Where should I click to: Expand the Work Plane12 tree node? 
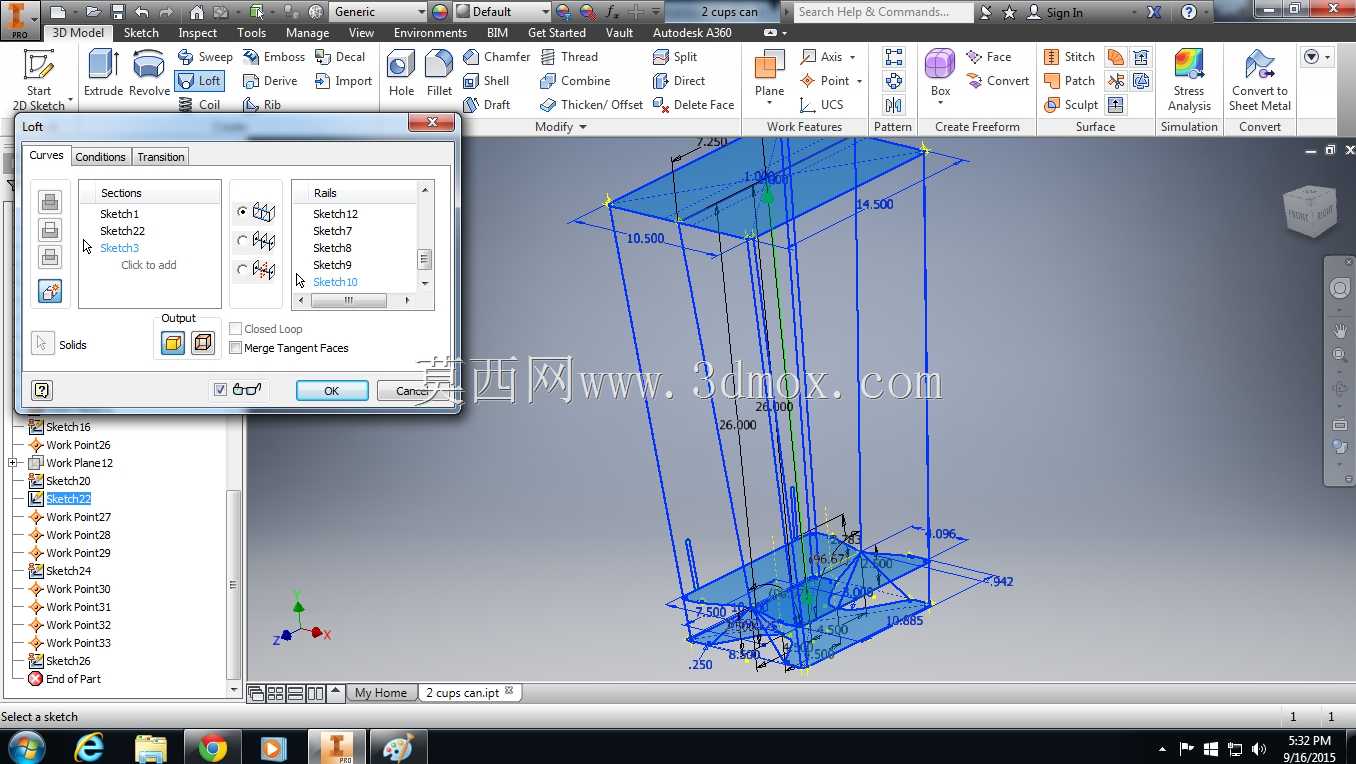[13, 463]
